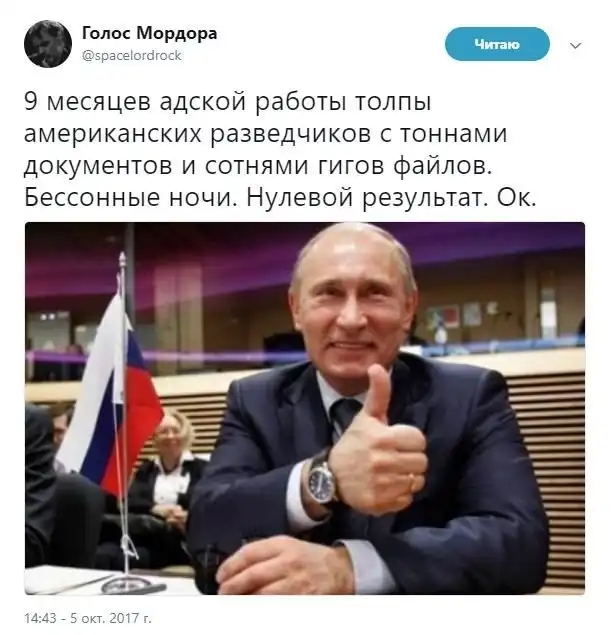Click the wristwatch shown in the photo
This screenshot has height=635, width=615.
pyautogui.click(x=321, y=479)
